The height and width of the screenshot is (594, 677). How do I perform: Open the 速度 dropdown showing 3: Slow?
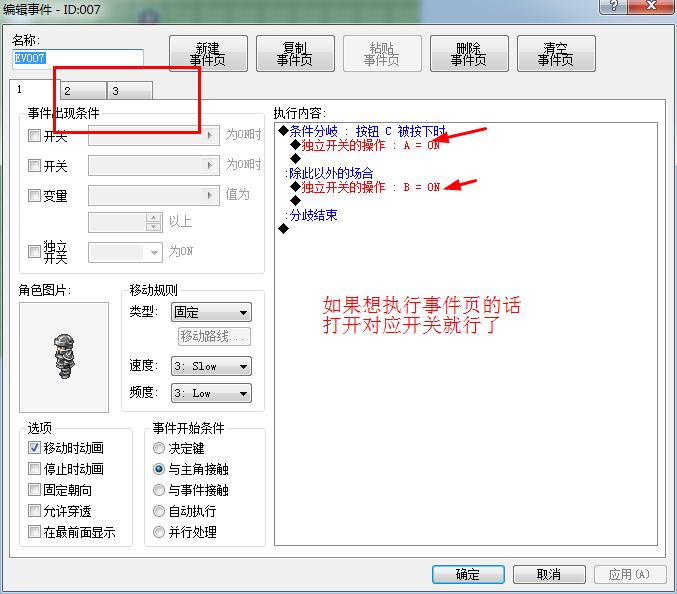211,366
